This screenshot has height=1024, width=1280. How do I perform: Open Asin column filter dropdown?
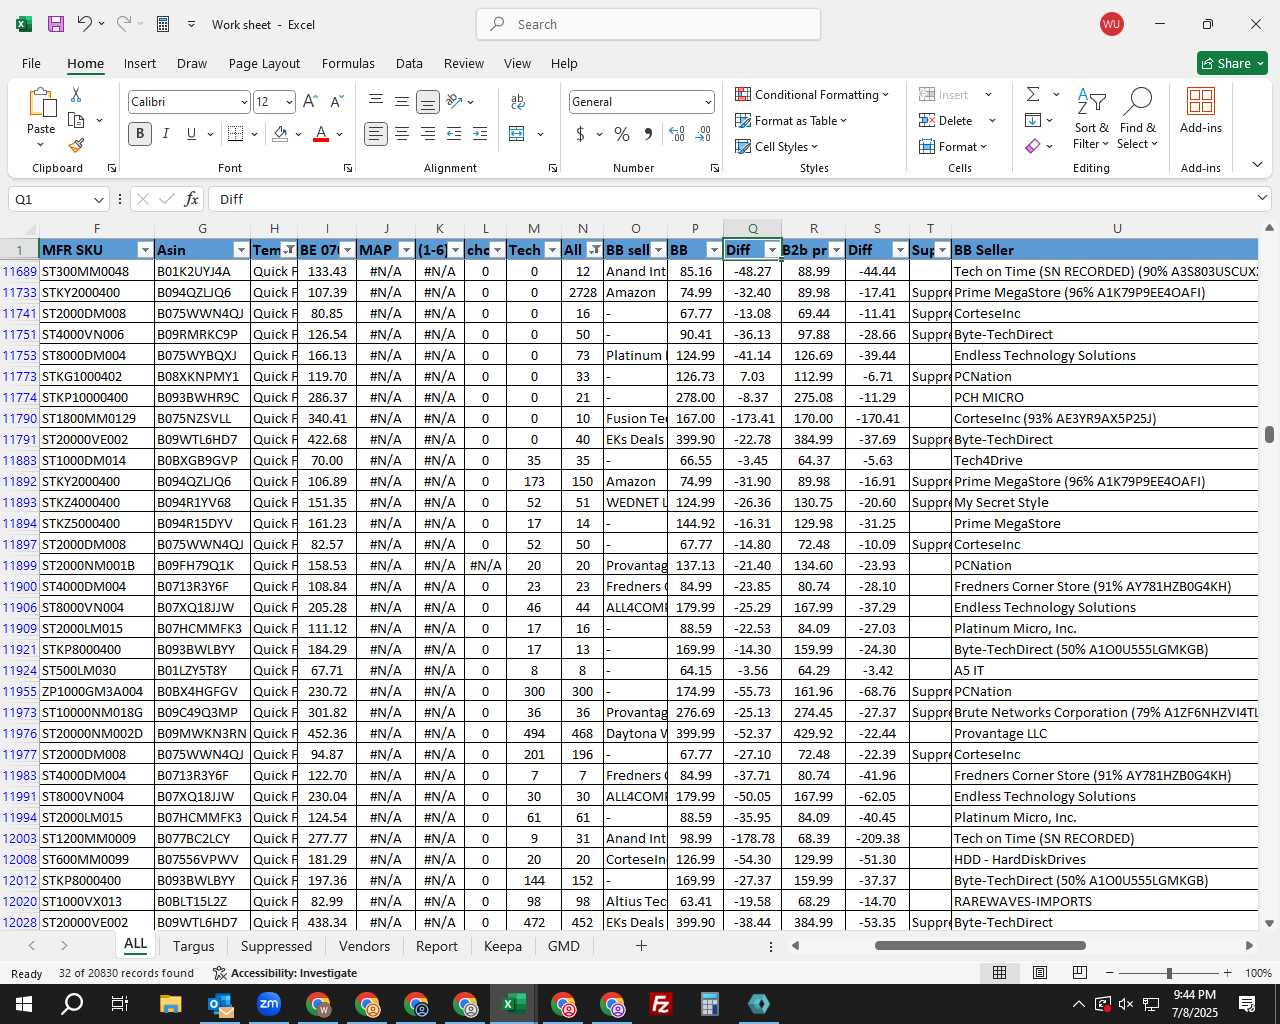(x=241, y=250)
